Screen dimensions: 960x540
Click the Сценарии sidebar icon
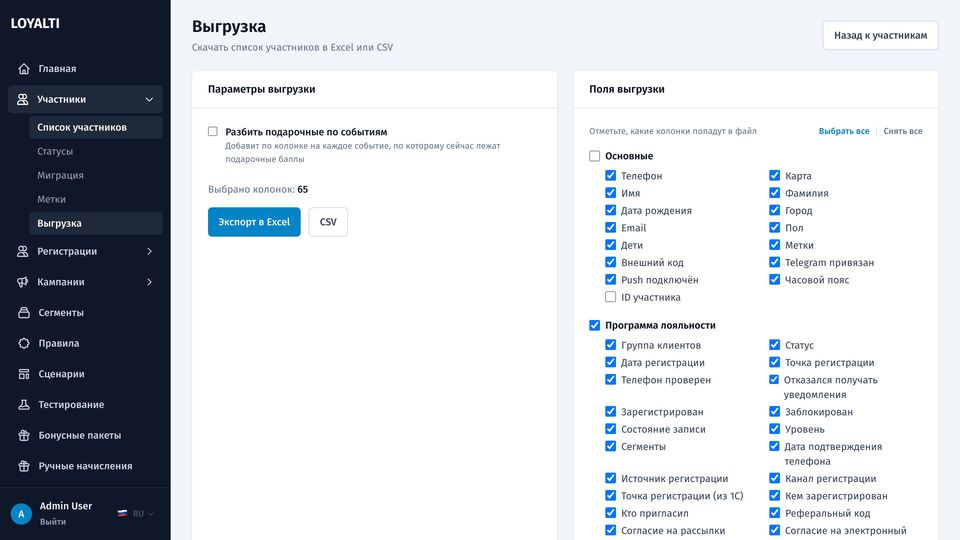tap(24, 373)
